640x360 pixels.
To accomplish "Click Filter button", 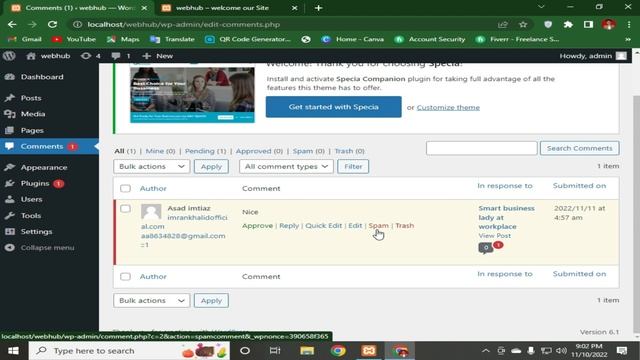I will coord(353,167).
